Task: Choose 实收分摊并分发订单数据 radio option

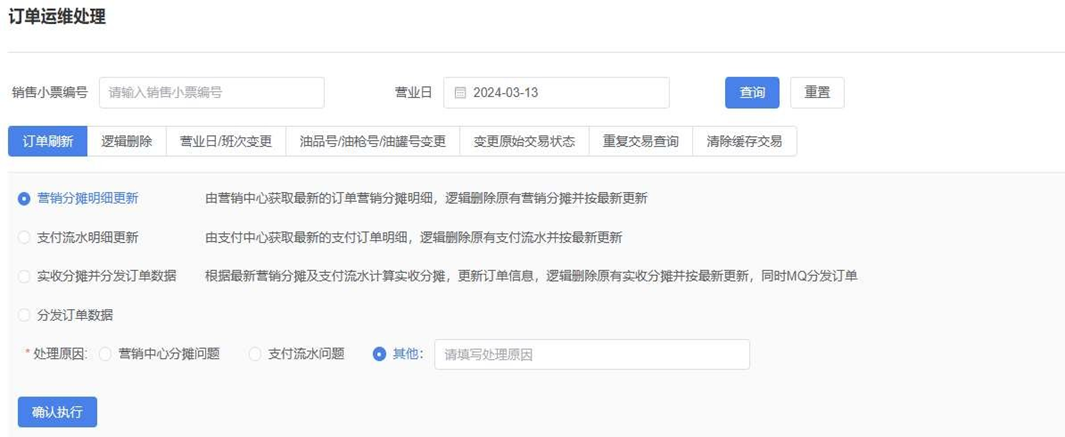Action: pos(25,276)
